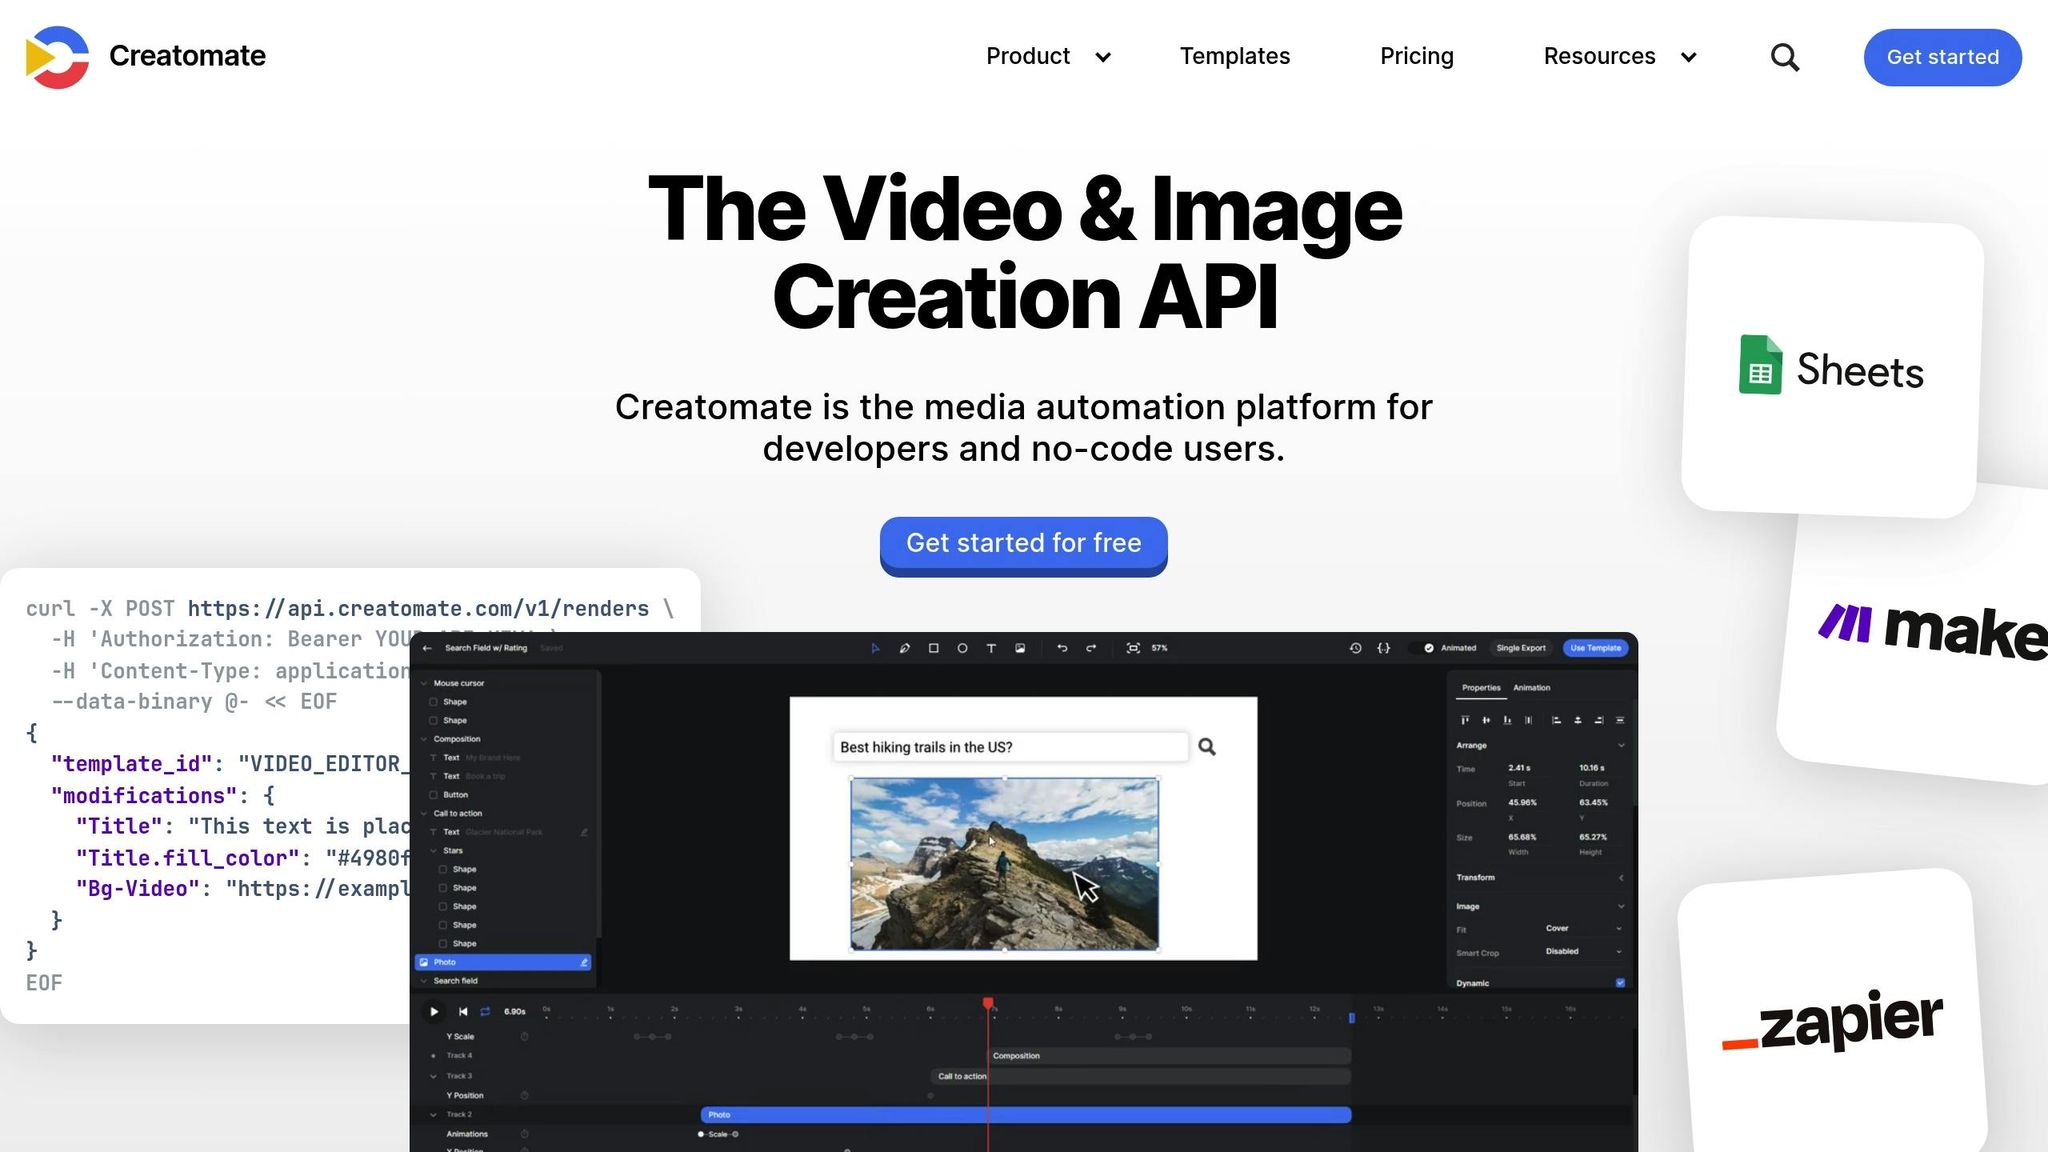Switch to the Animation tab
The width and height of the screenshot is (2048, 1152).
(1531, 688)
